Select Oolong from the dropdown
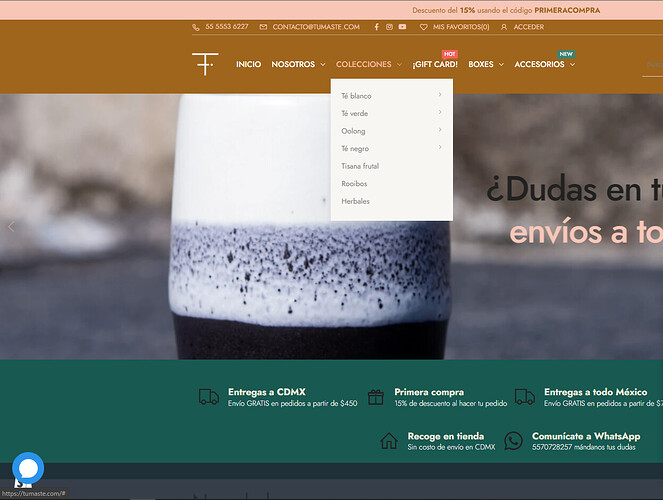 (x=353, y=131)
